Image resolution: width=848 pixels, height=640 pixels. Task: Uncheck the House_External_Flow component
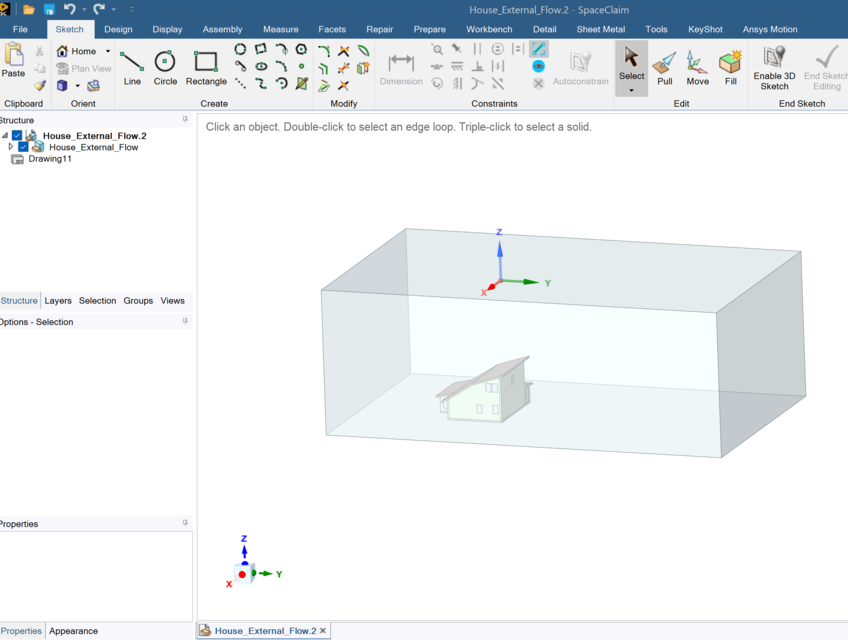click(25, 146)
